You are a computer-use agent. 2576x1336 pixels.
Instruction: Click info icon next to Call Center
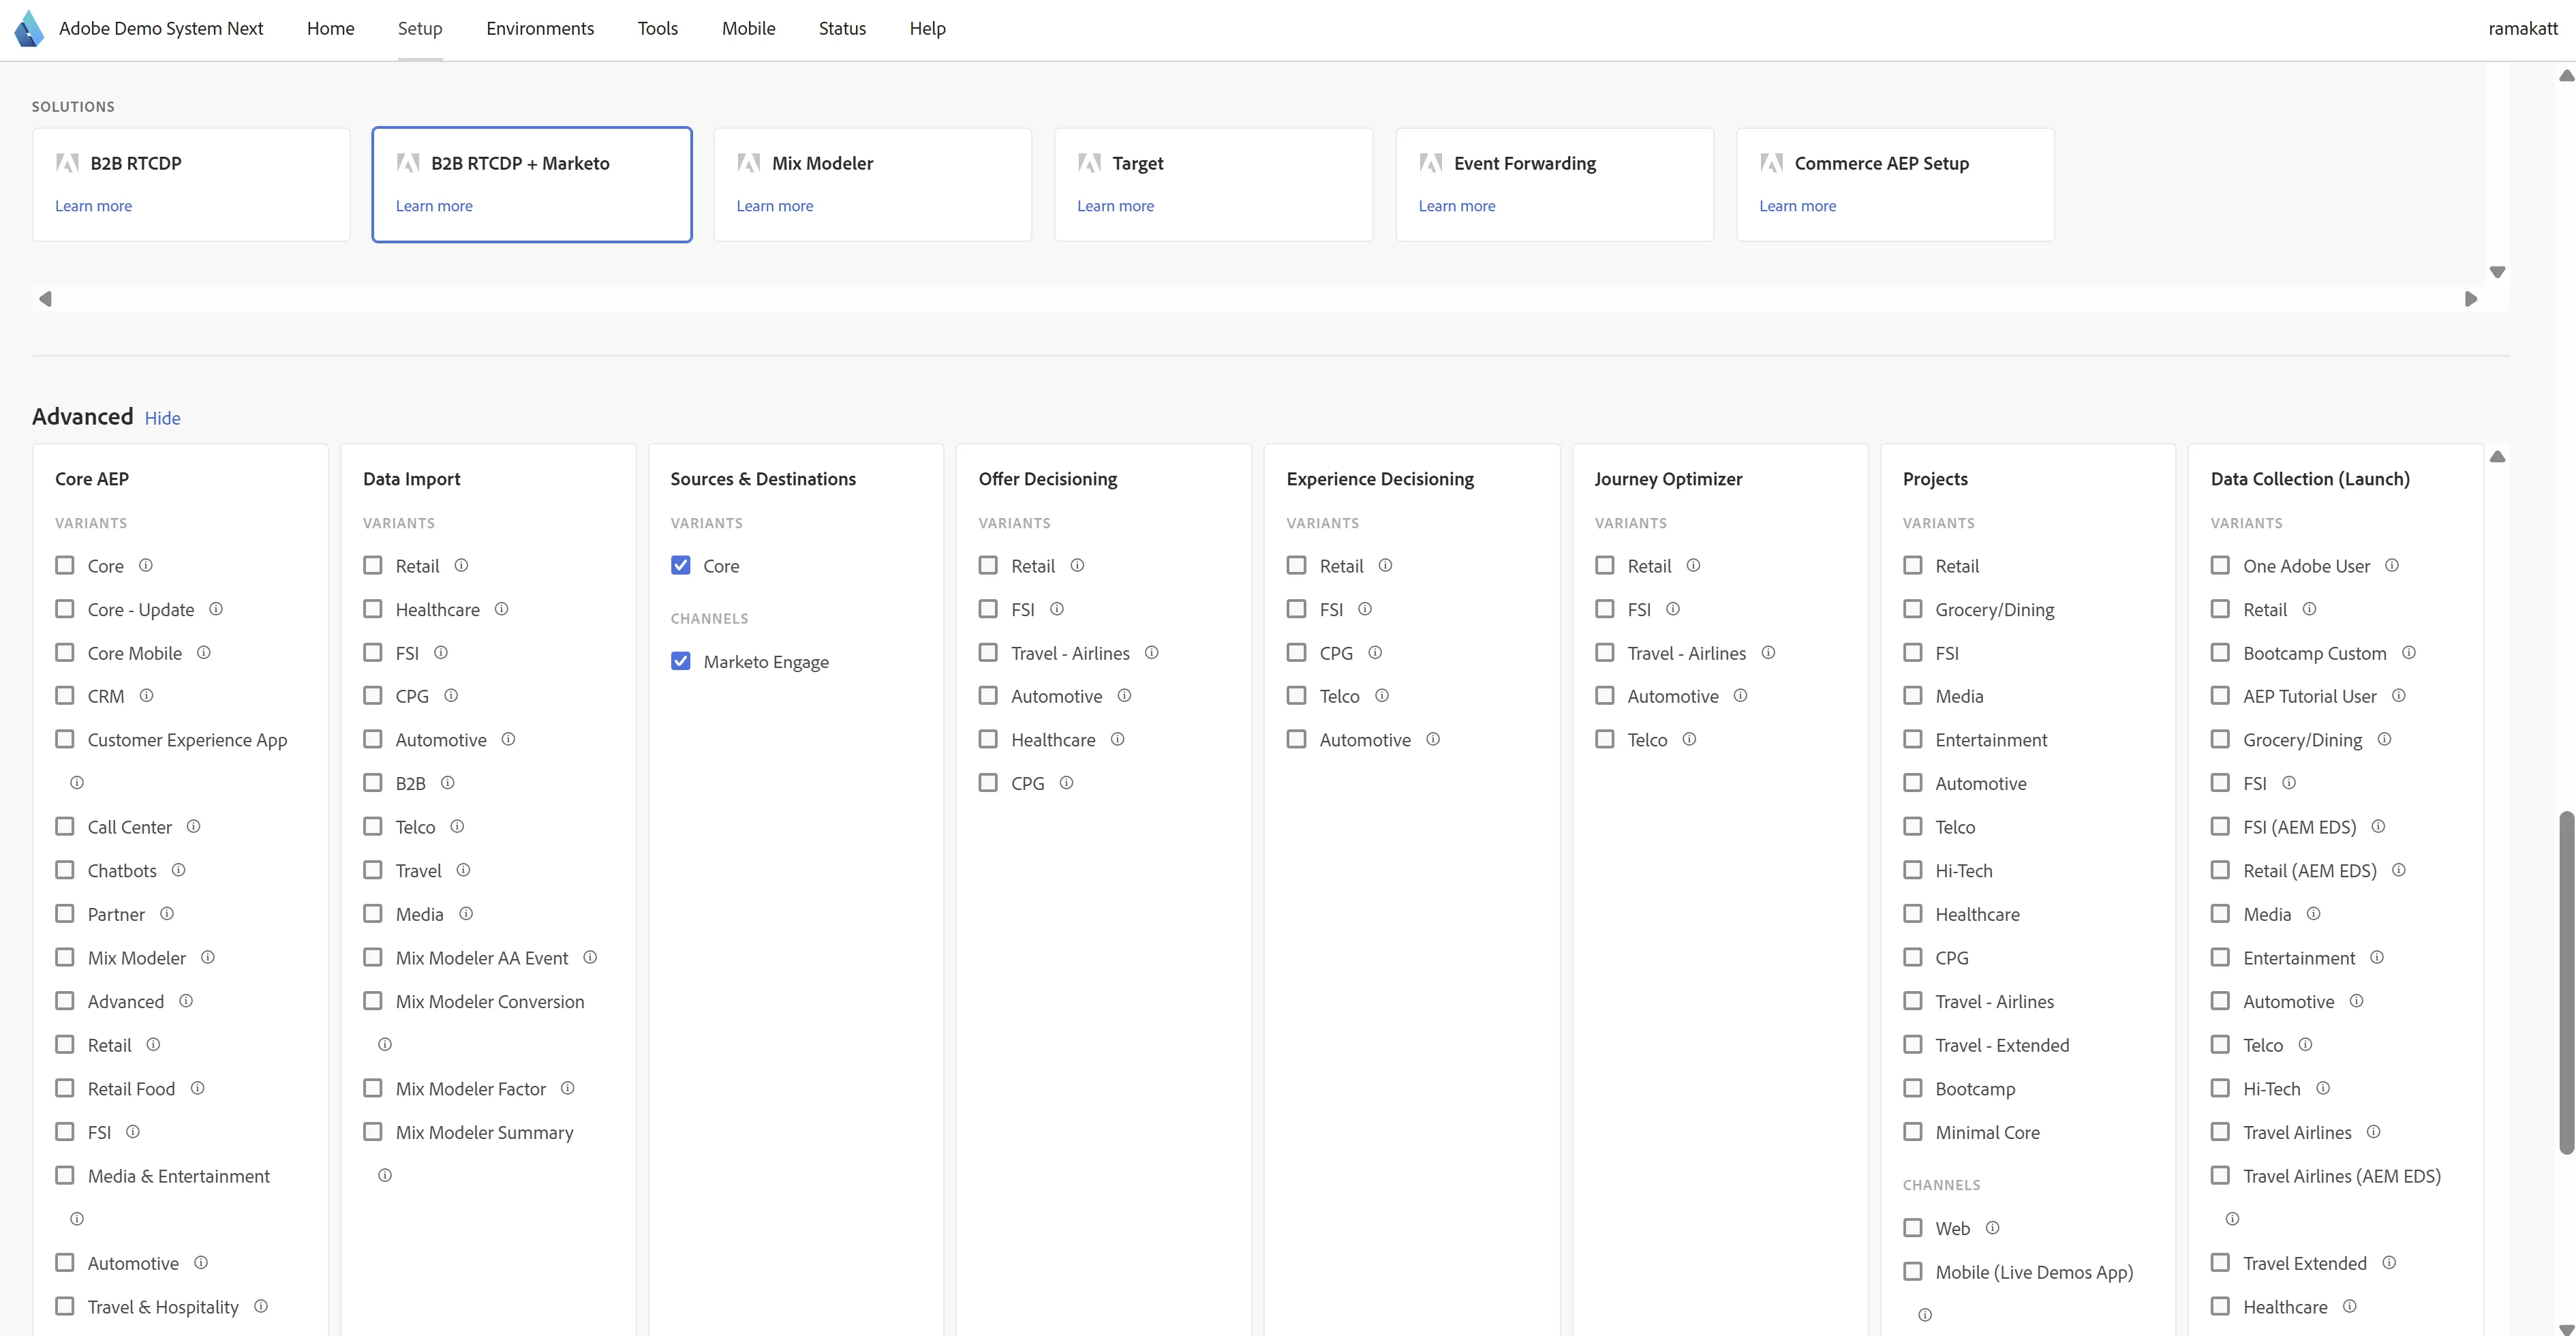(x=194, y=826)
